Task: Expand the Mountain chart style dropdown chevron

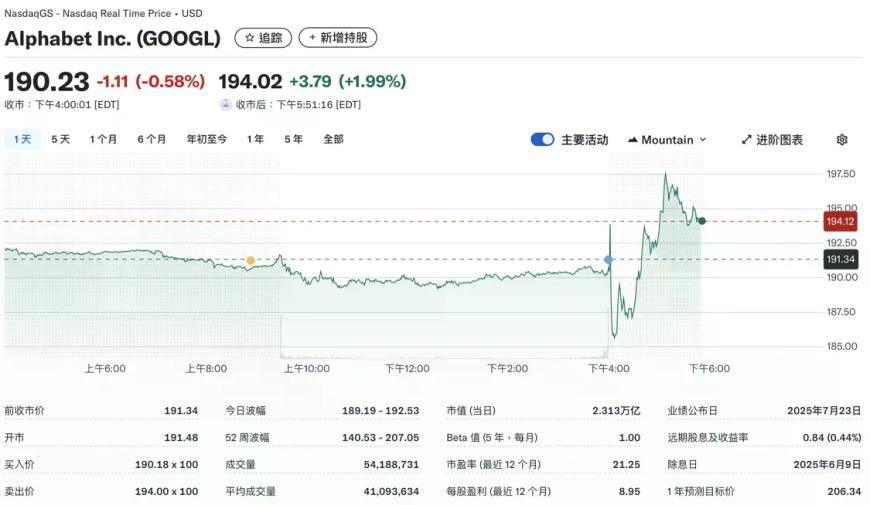Action: [x=703, y=140]
